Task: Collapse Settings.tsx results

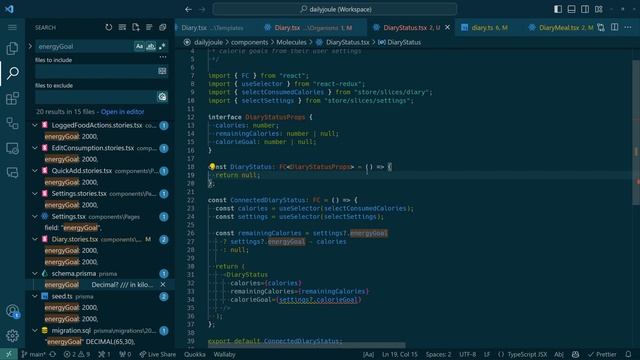Action: pos(35,216)
